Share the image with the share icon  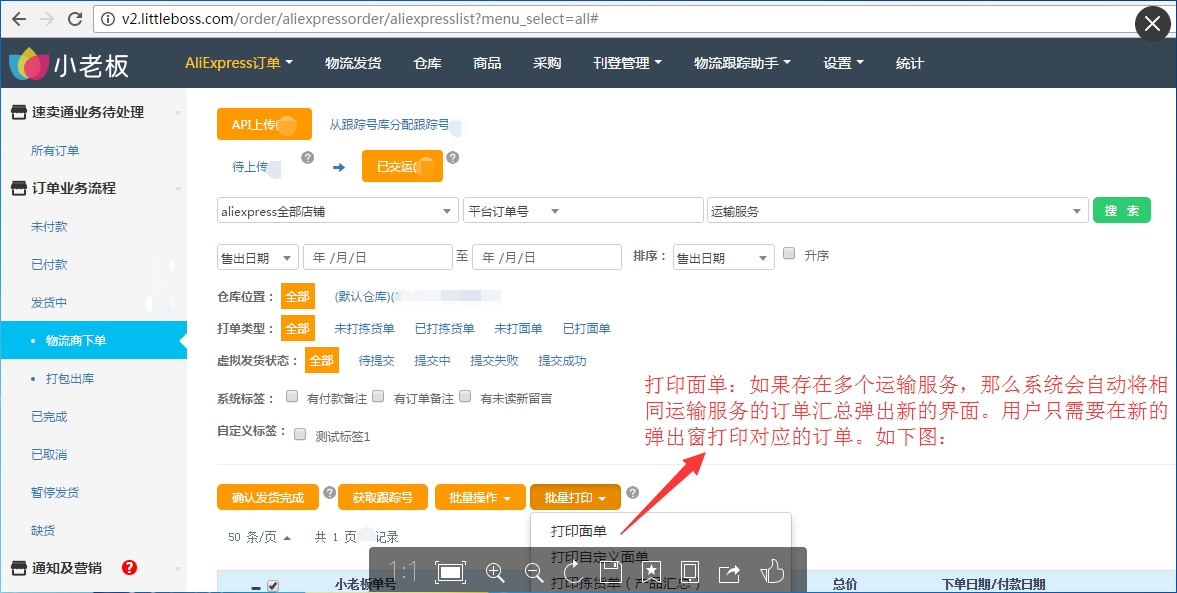coord(729,573)
